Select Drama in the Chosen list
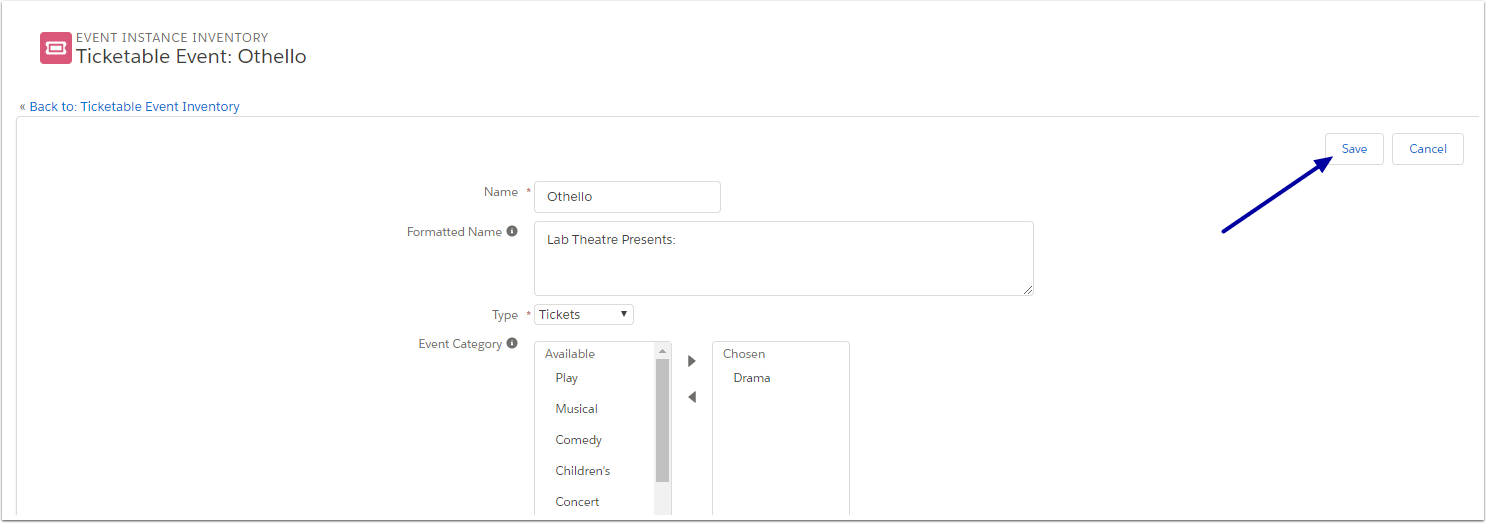Image resolution: width=1486 pixels, height=523 pixels. point(752,378)
